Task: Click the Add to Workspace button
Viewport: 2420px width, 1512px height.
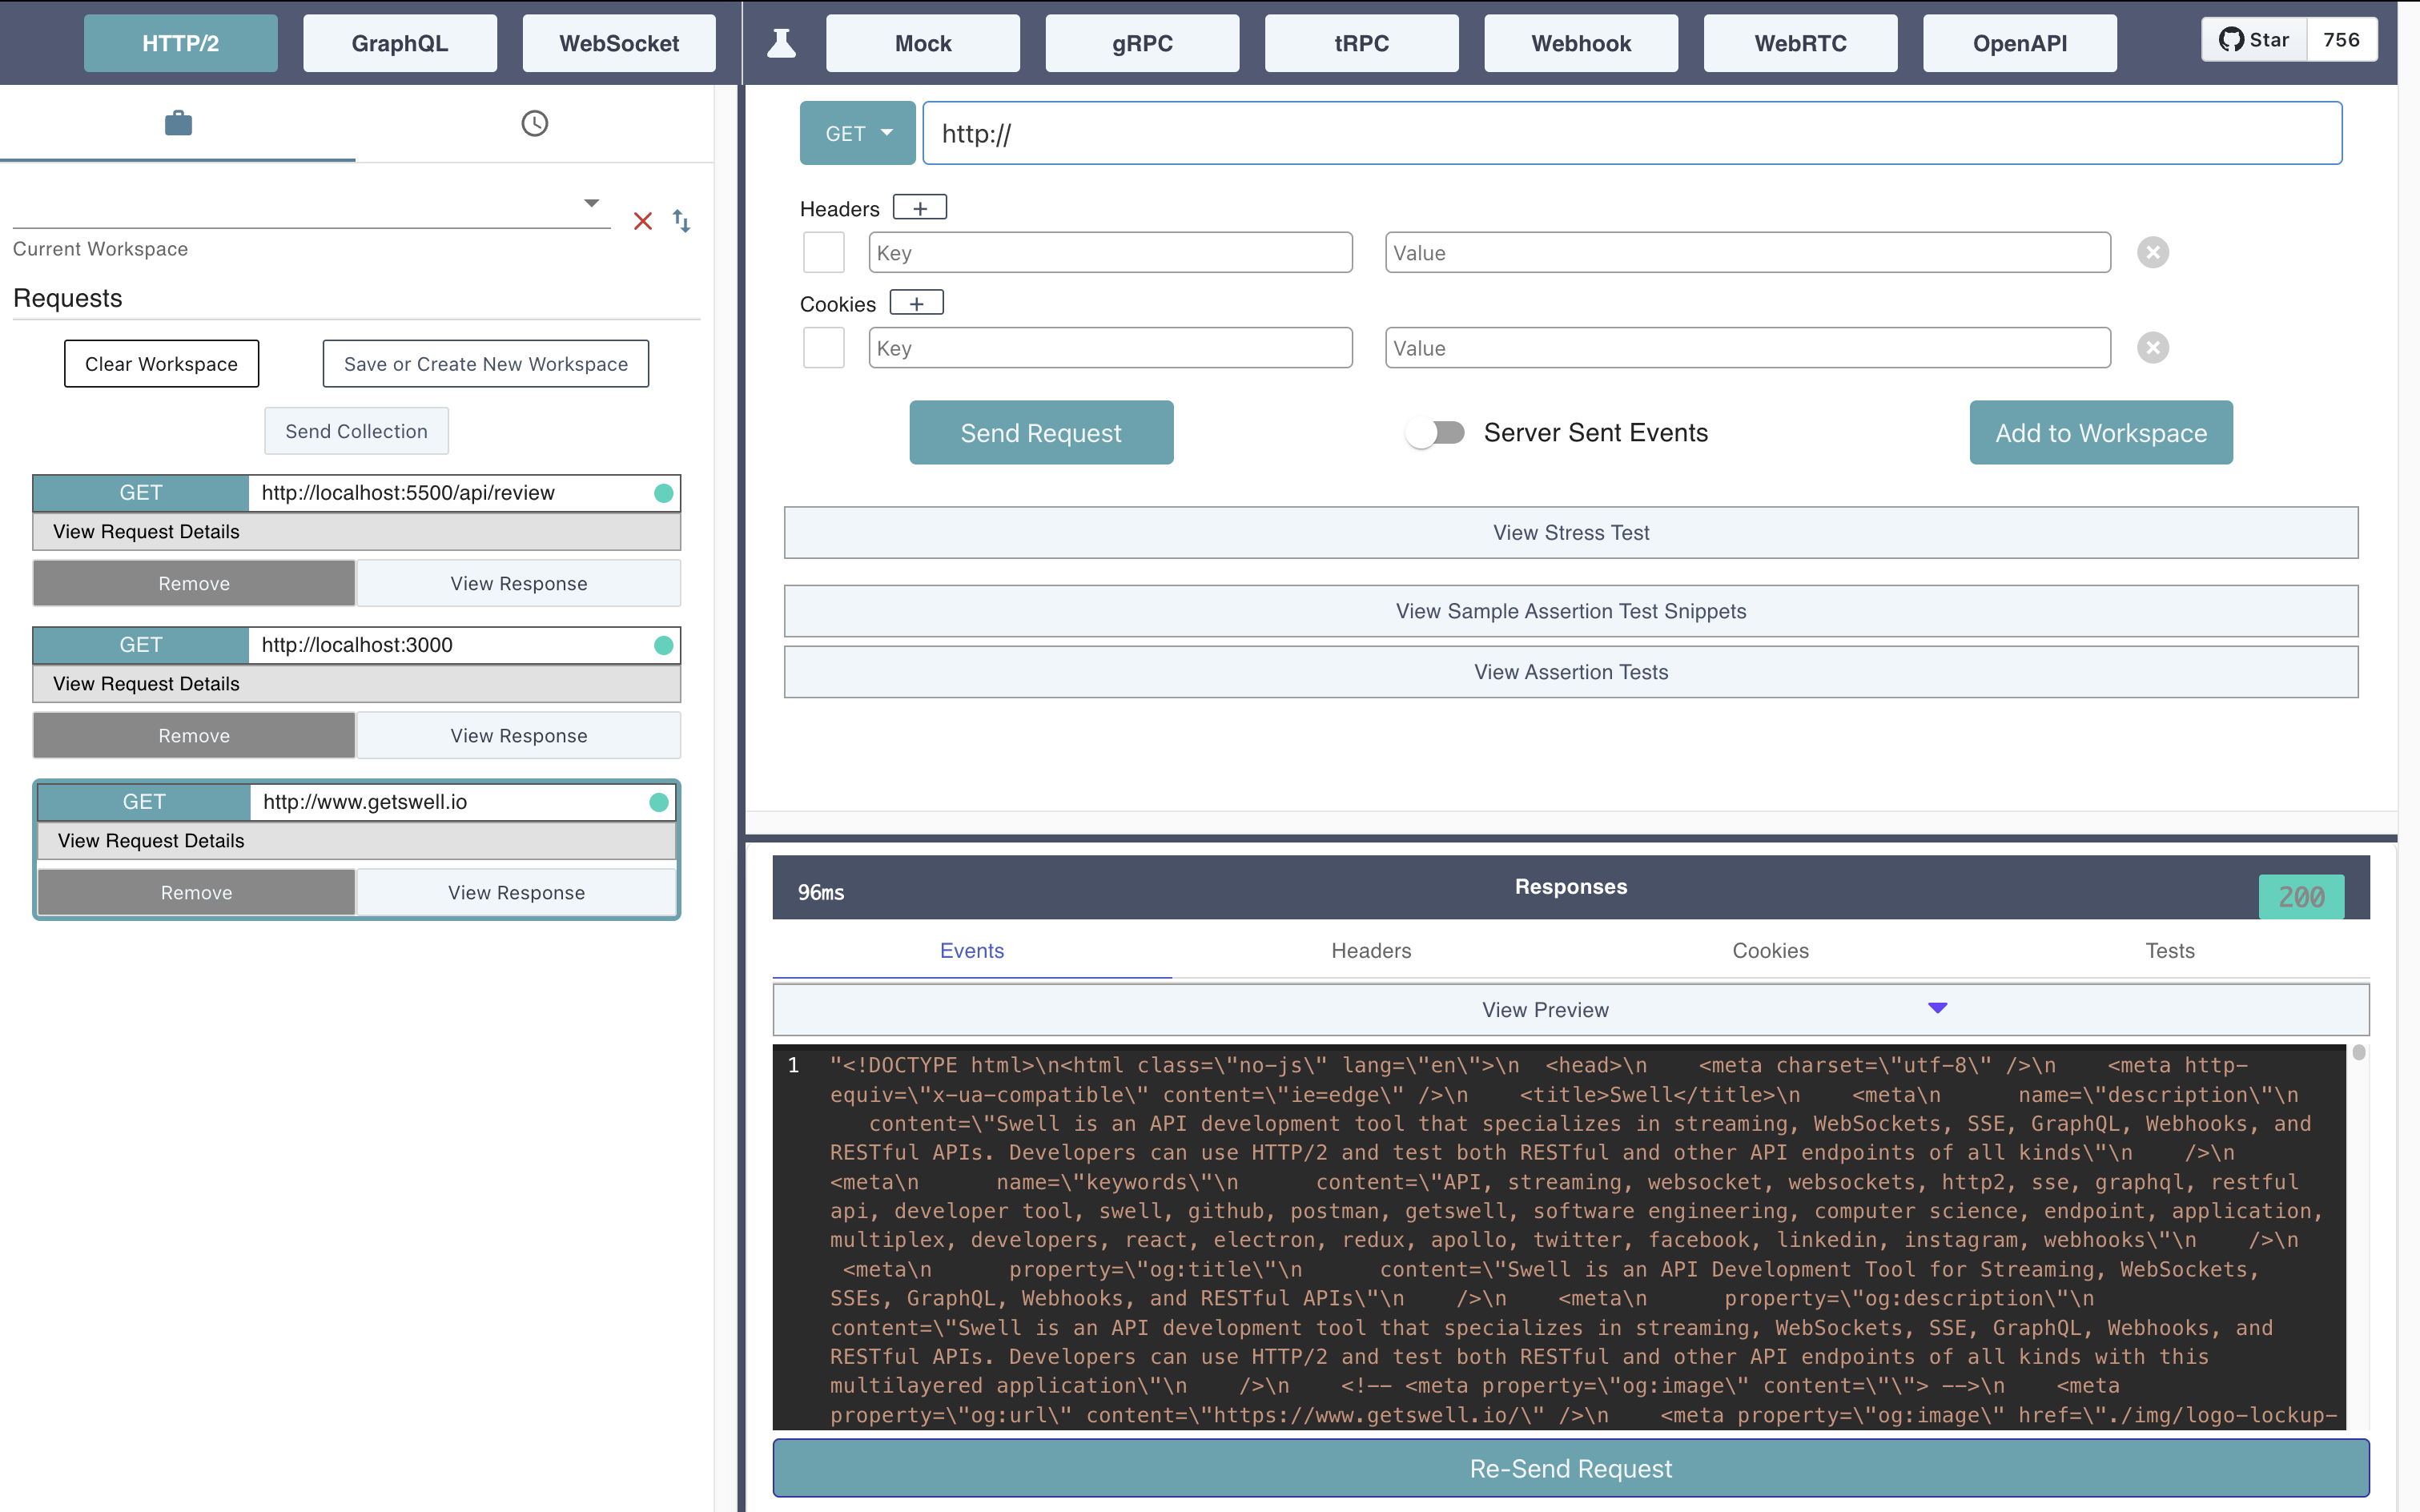Action: pyautogui.click(x=2101, y=432)
